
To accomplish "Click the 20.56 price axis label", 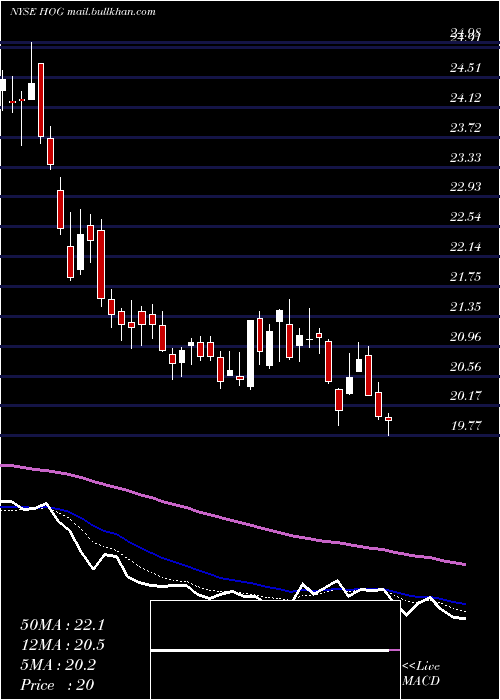I will [x=466, y=366].
